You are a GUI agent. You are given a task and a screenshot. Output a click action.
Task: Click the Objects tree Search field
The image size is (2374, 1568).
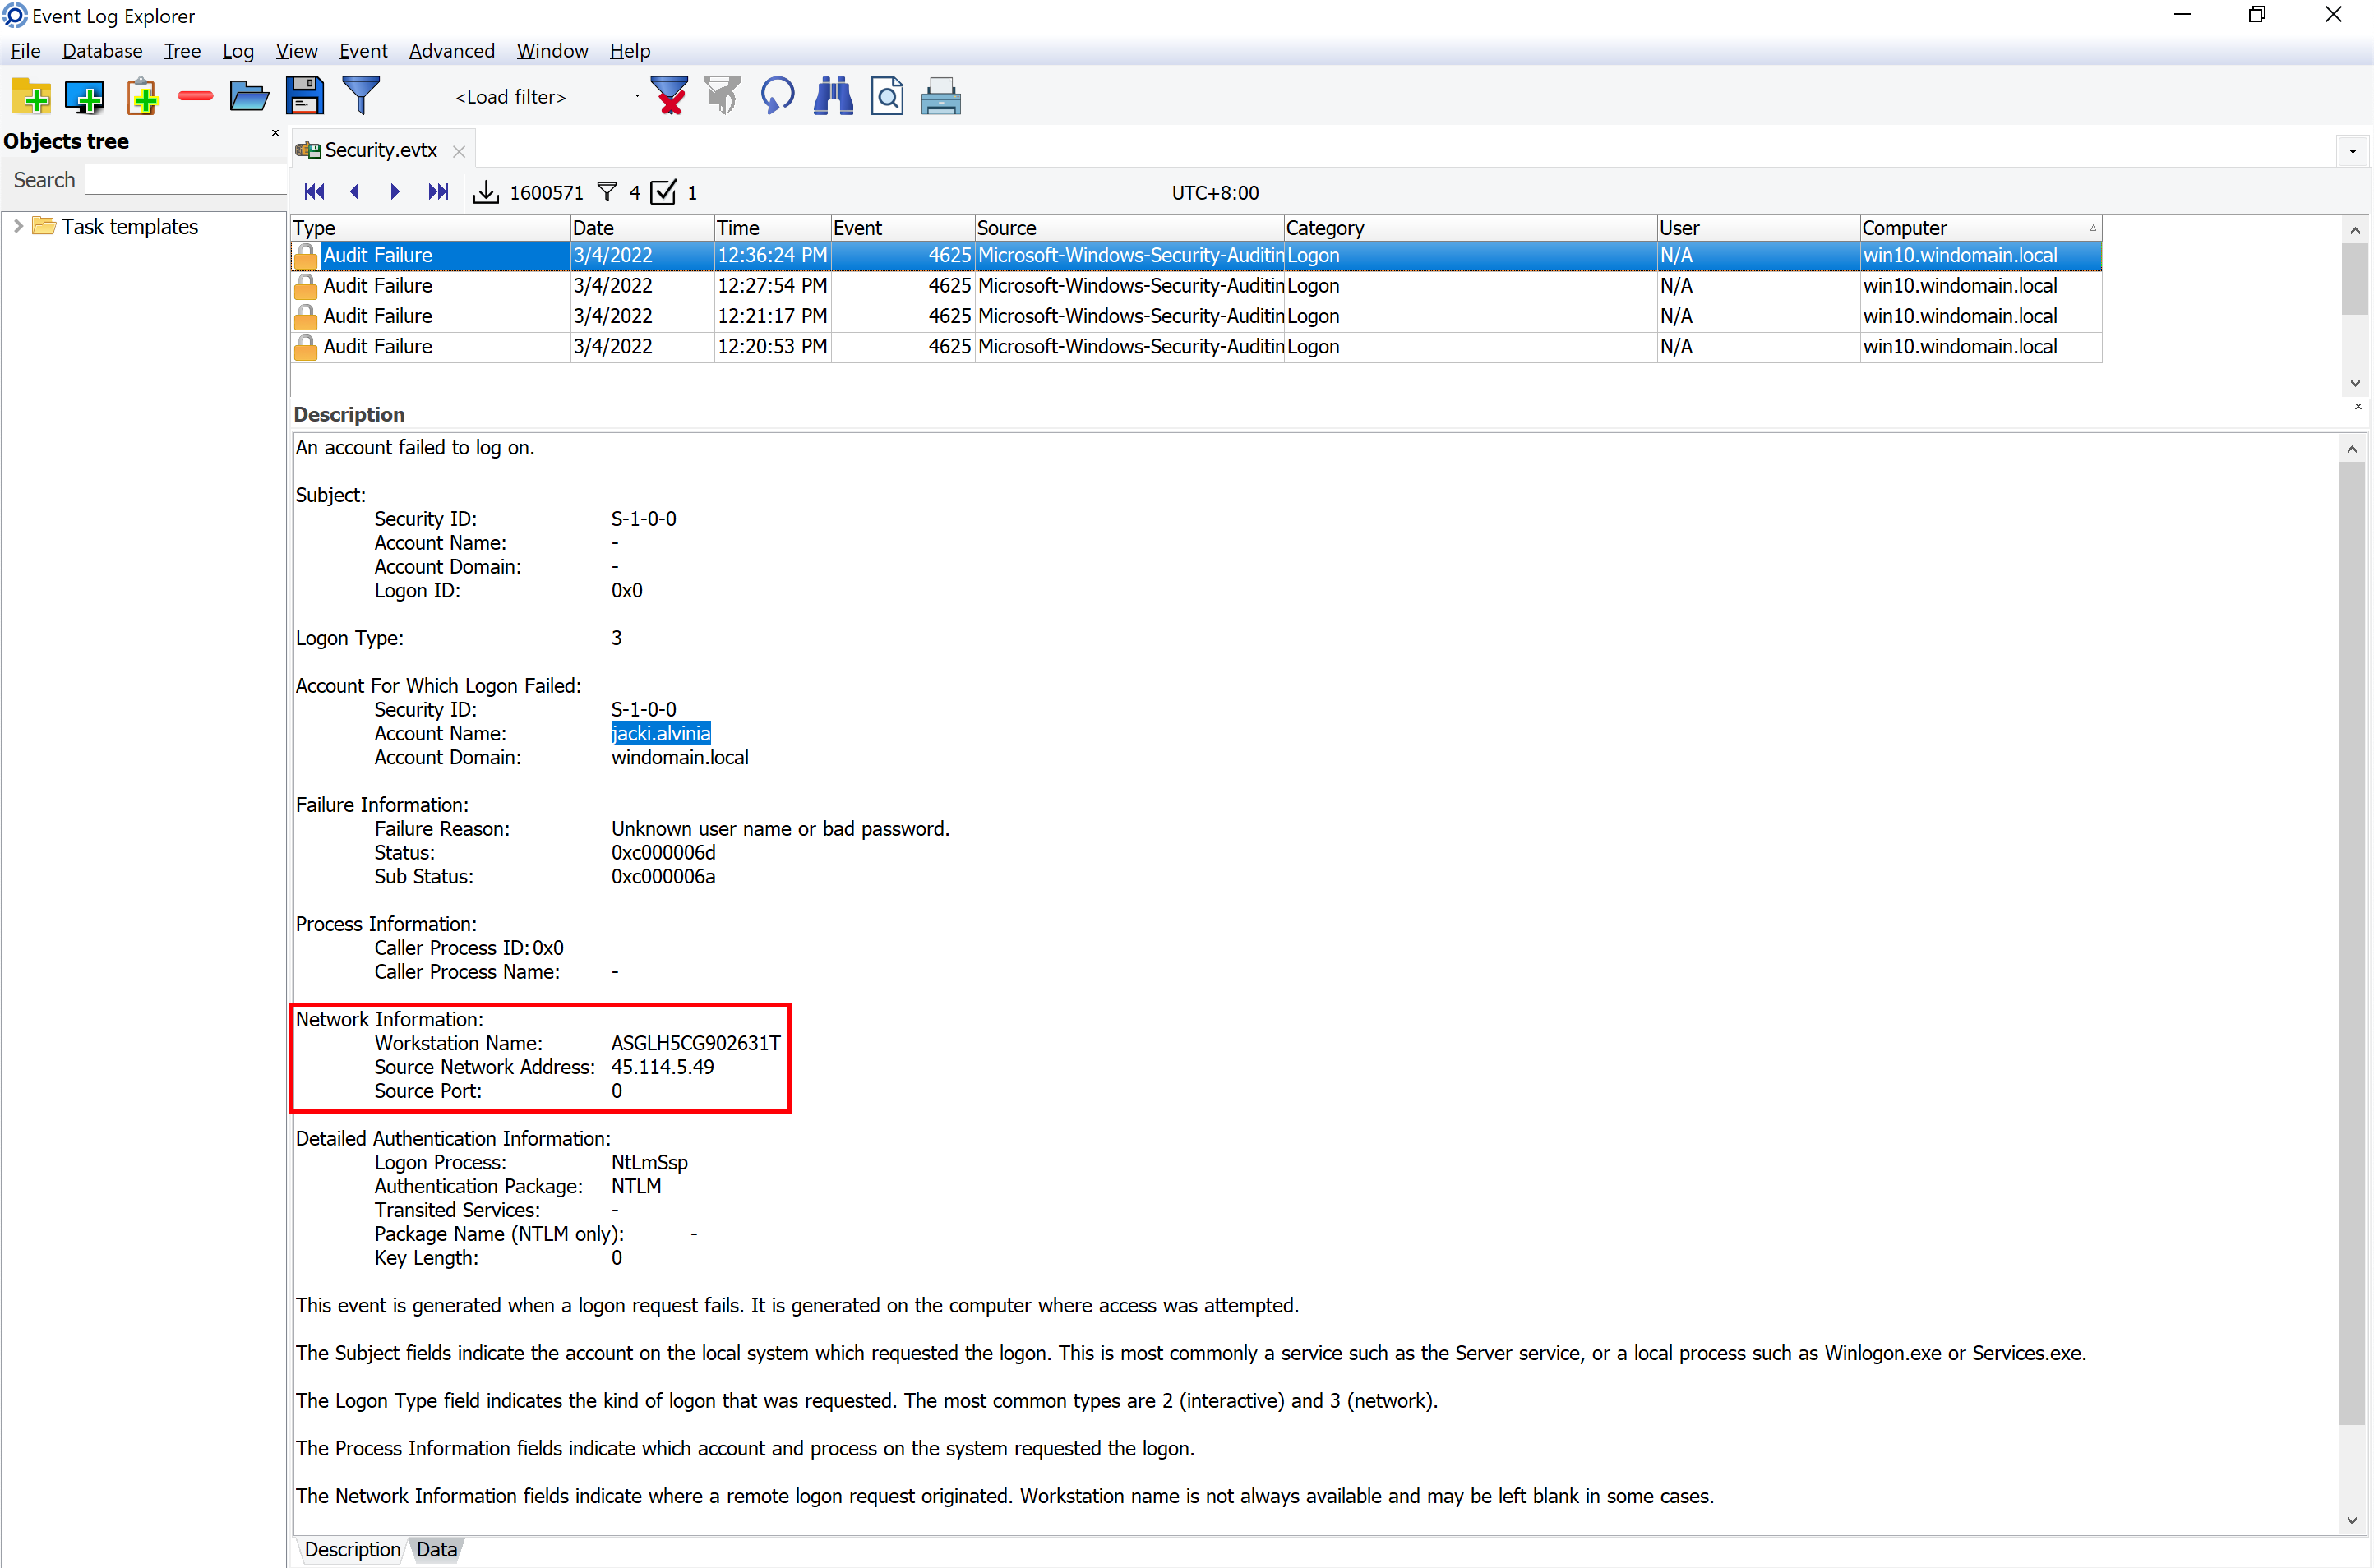(x=186, y=180)
